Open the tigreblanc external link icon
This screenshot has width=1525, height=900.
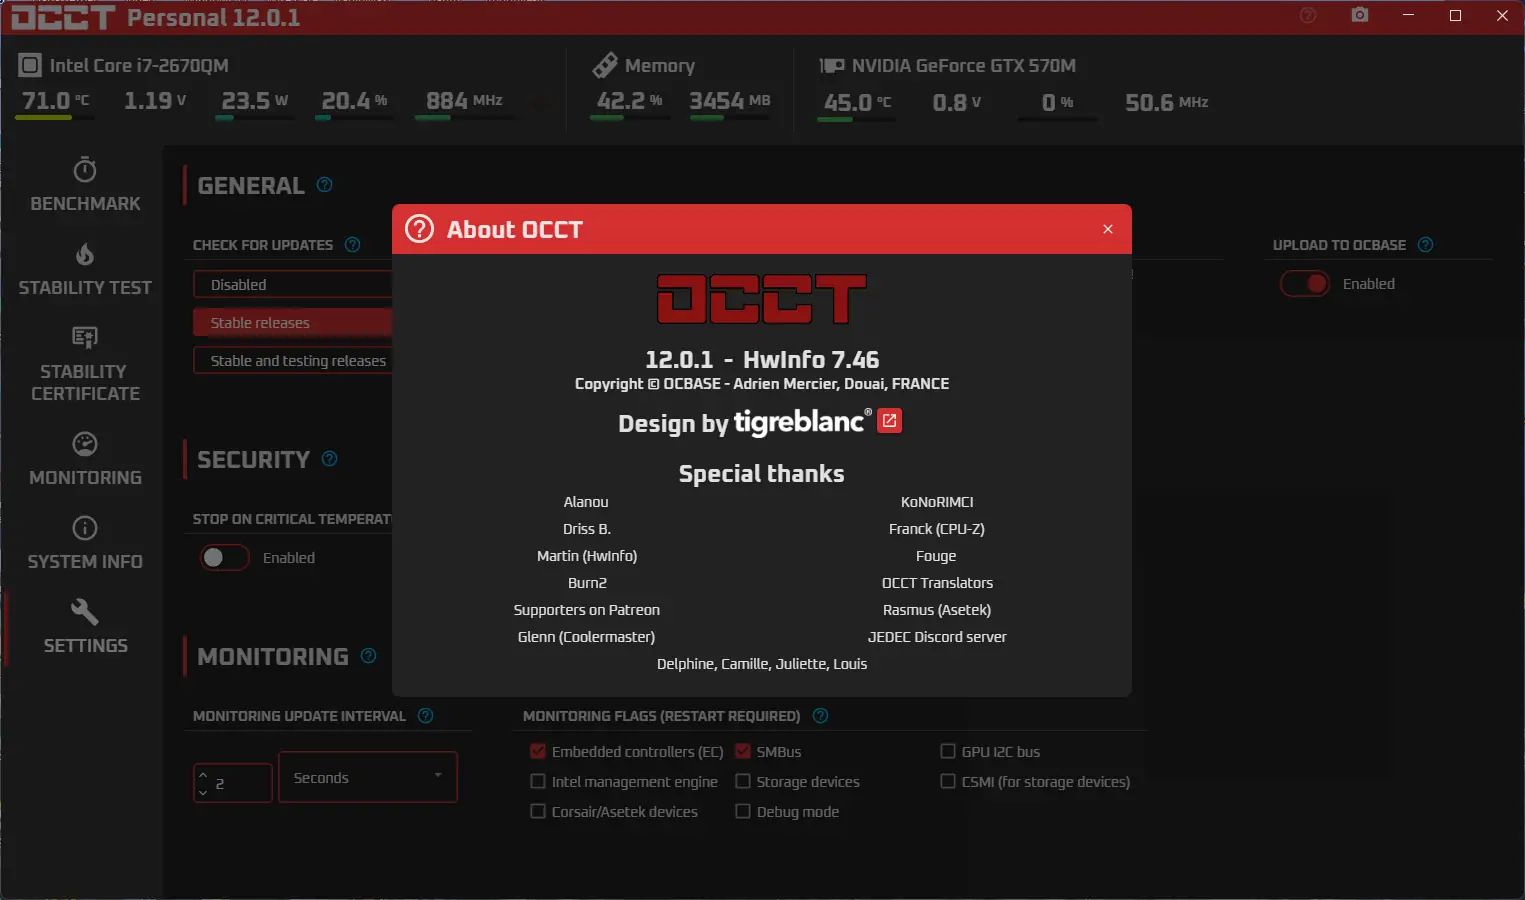pyautogui.click(x=889, y=421)
